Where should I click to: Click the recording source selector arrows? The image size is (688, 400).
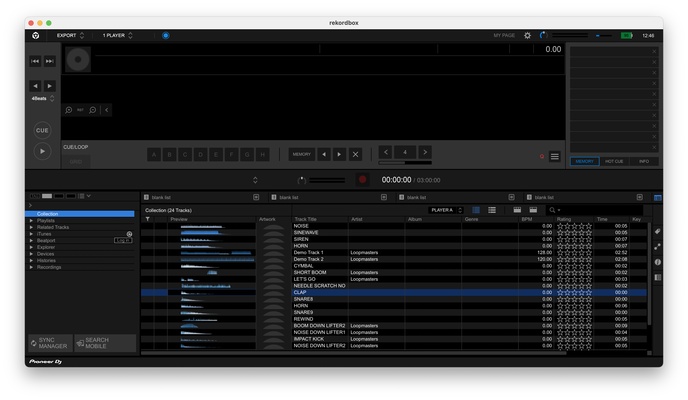click(255, 180)
